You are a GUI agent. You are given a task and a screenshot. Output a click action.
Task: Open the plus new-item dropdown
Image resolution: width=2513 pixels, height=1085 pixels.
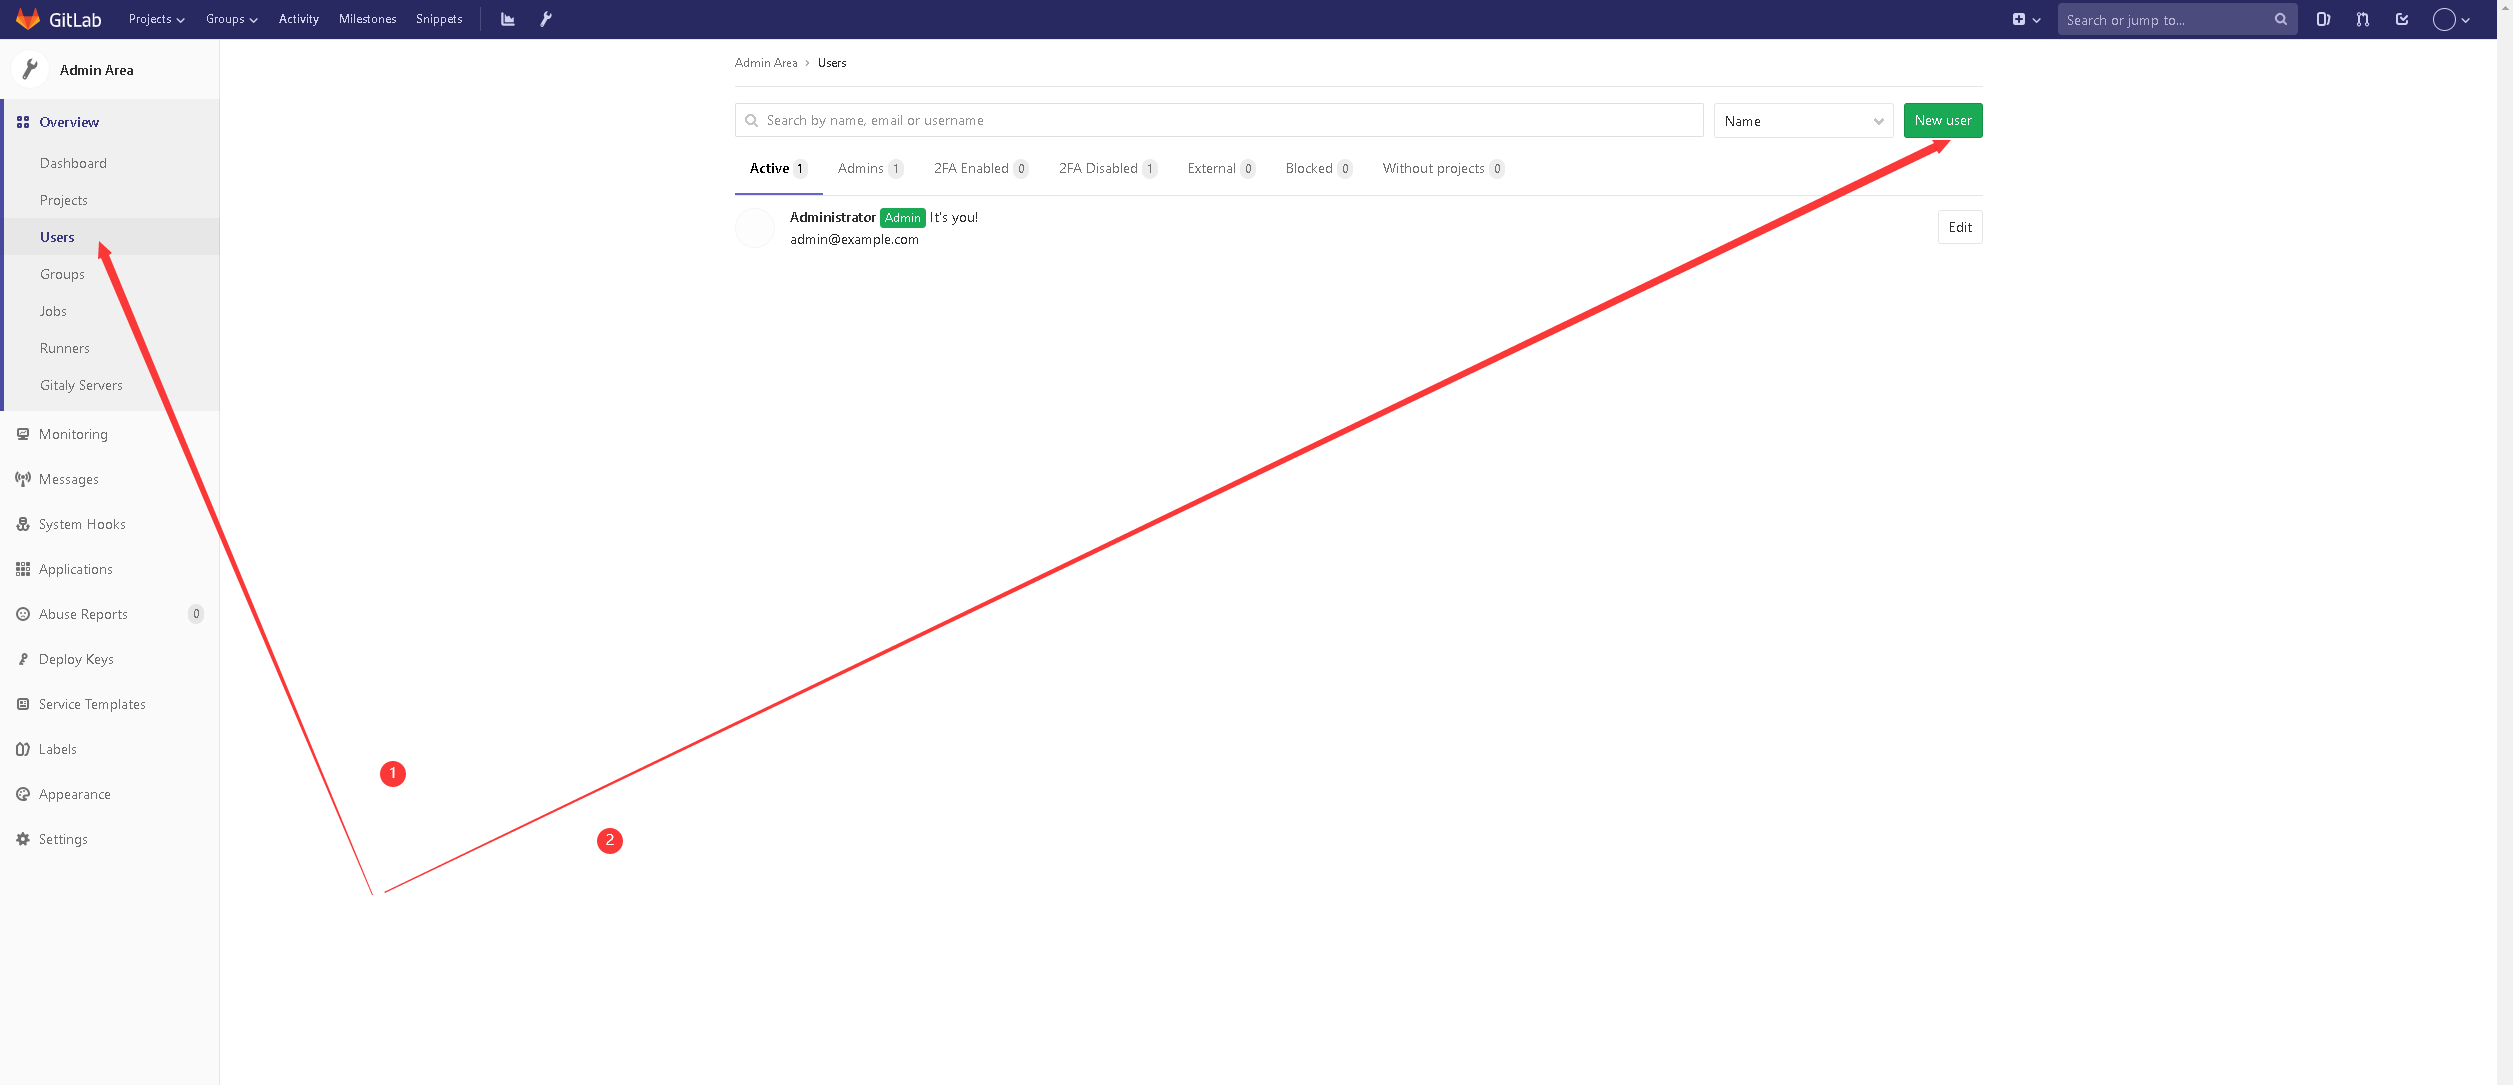pos(2026,19)
